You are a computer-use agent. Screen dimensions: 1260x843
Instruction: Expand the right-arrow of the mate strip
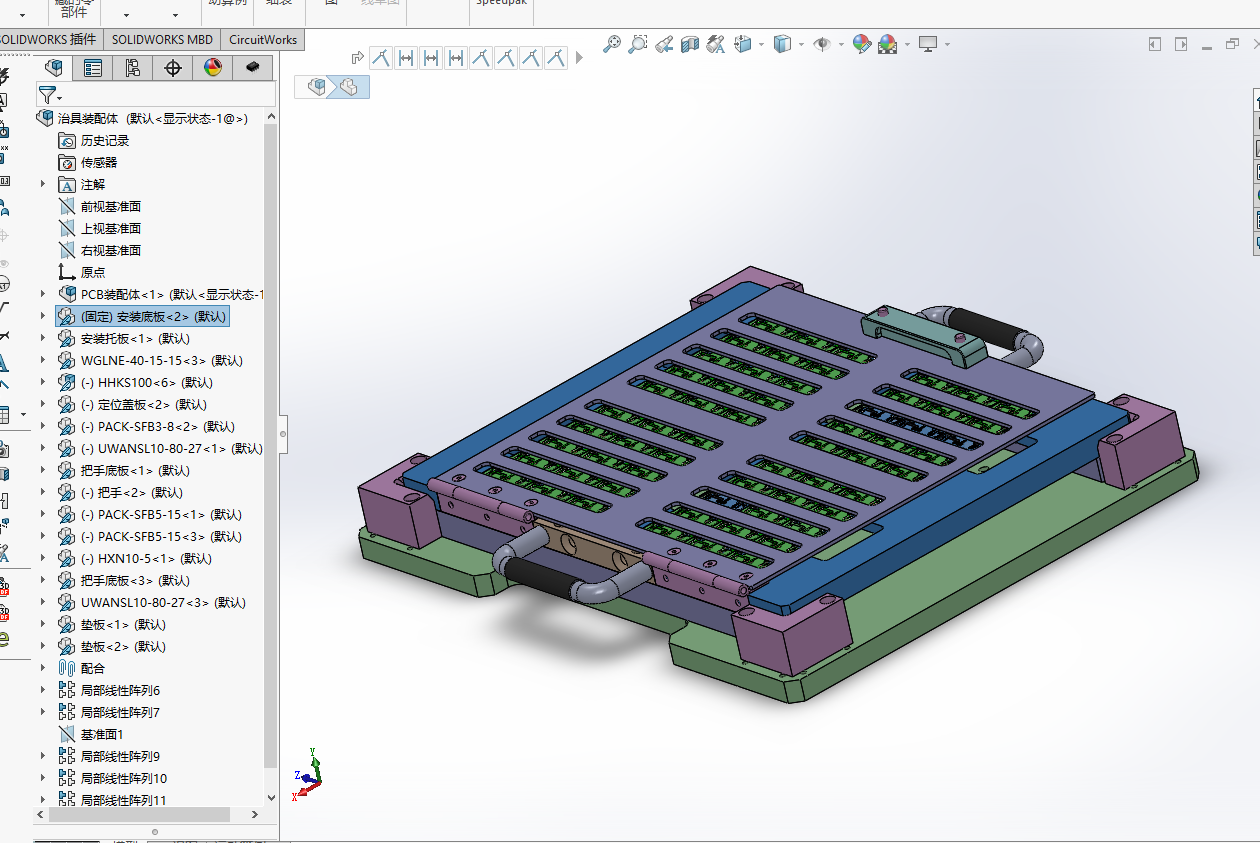(579, 57)
